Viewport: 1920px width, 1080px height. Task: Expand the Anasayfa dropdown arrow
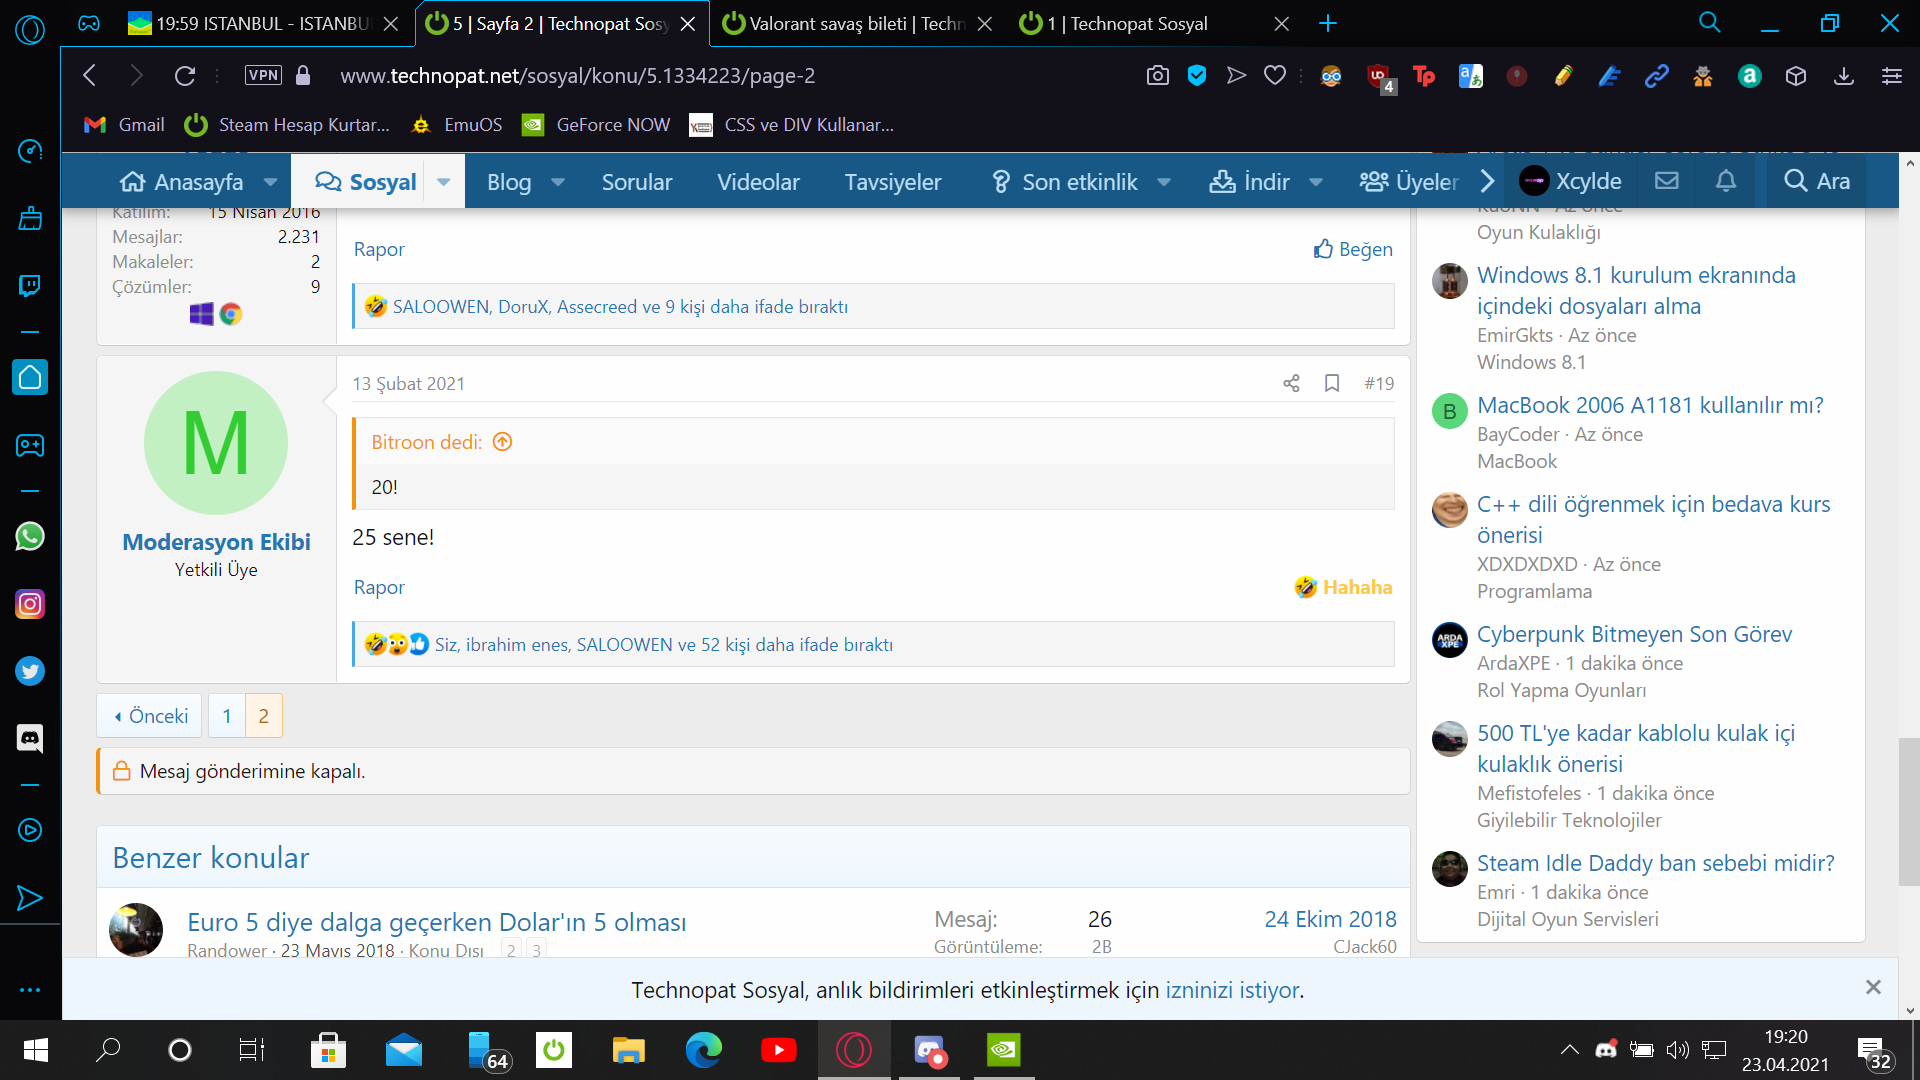pos(270,182)
